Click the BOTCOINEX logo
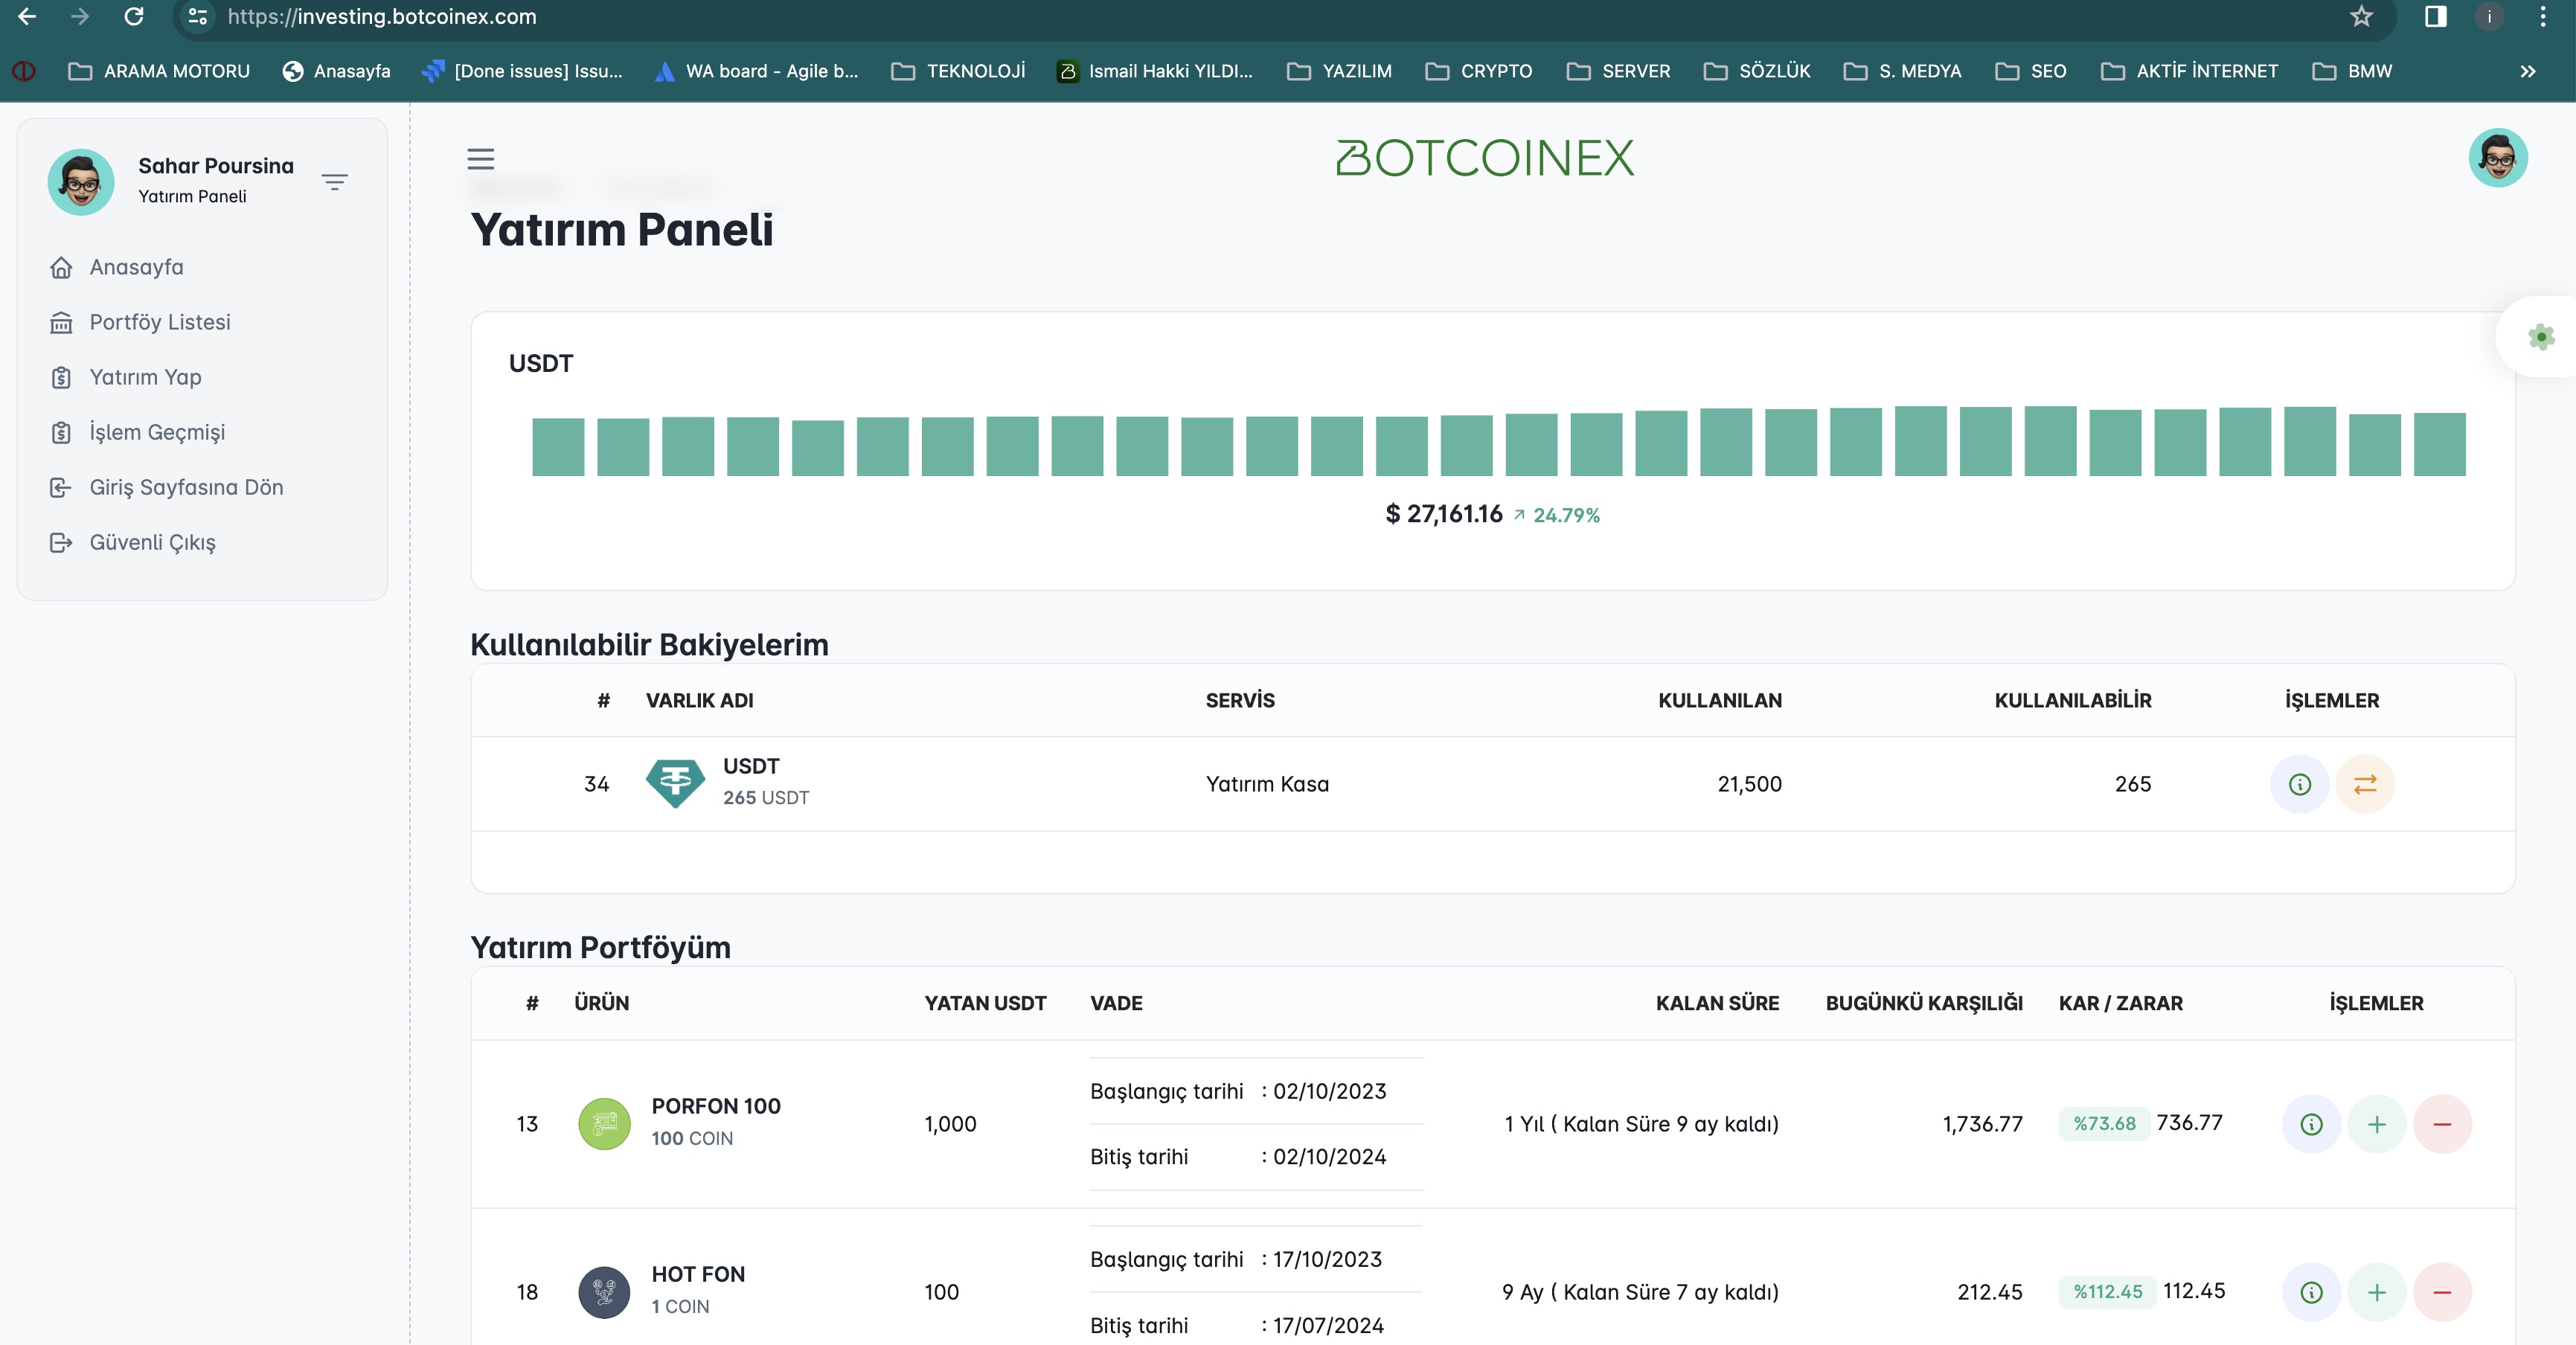The height and width of the screenshot is (1345, 2576). point(1485,158)
